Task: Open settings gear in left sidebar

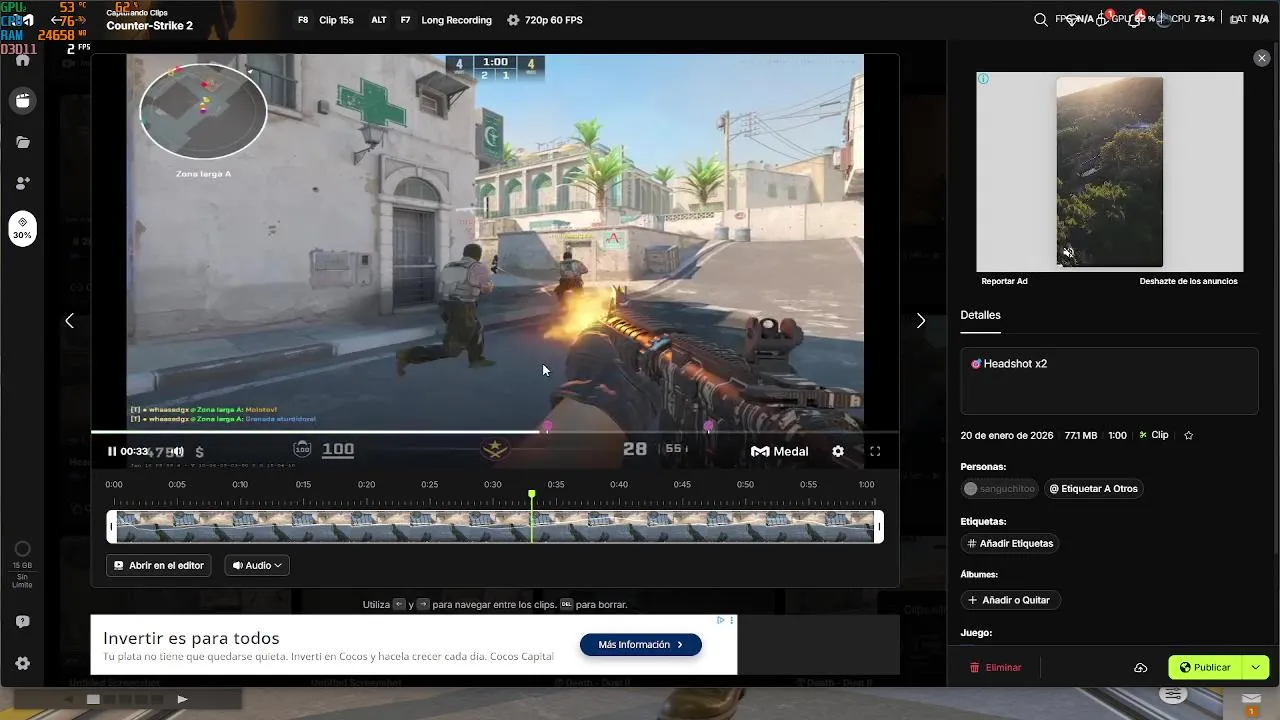Action: coord(22,663)
